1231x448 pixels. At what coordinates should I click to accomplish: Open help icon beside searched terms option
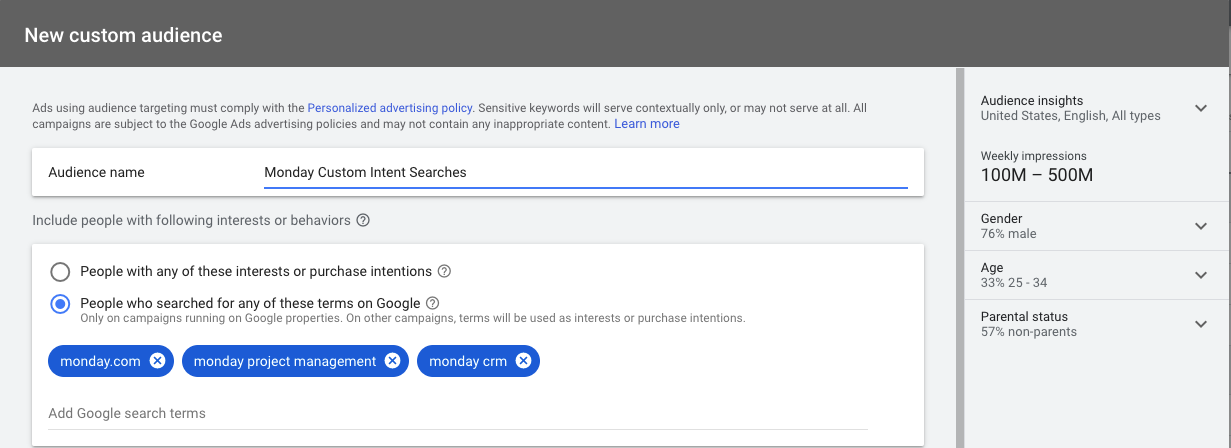432,303
